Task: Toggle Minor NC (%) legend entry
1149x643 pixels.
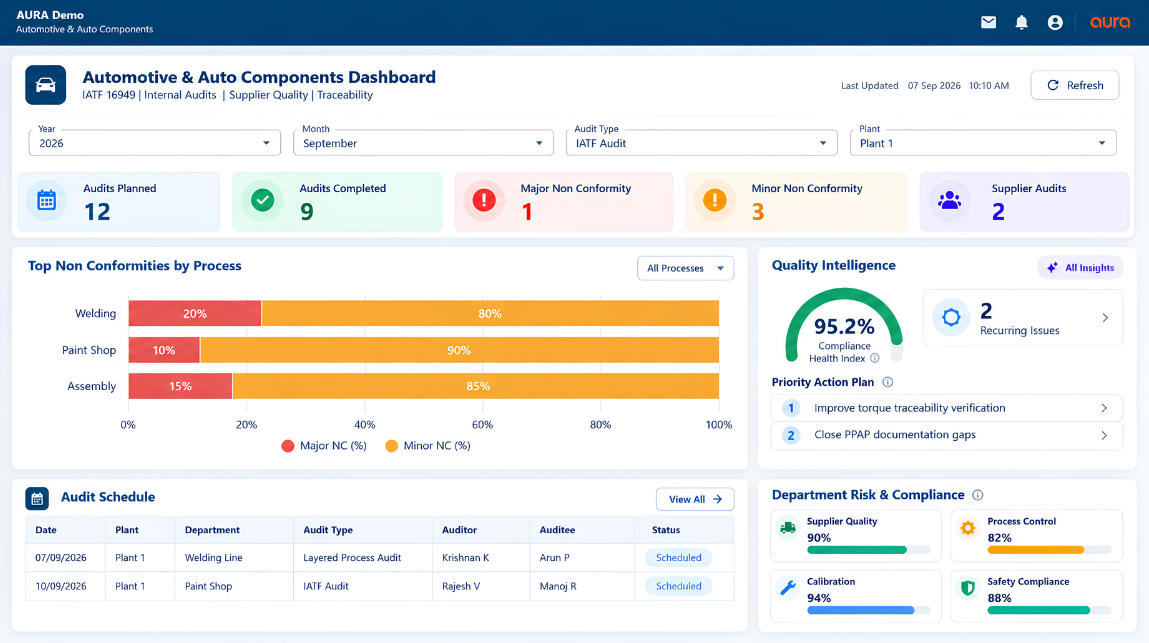Action: coord(428,446)
